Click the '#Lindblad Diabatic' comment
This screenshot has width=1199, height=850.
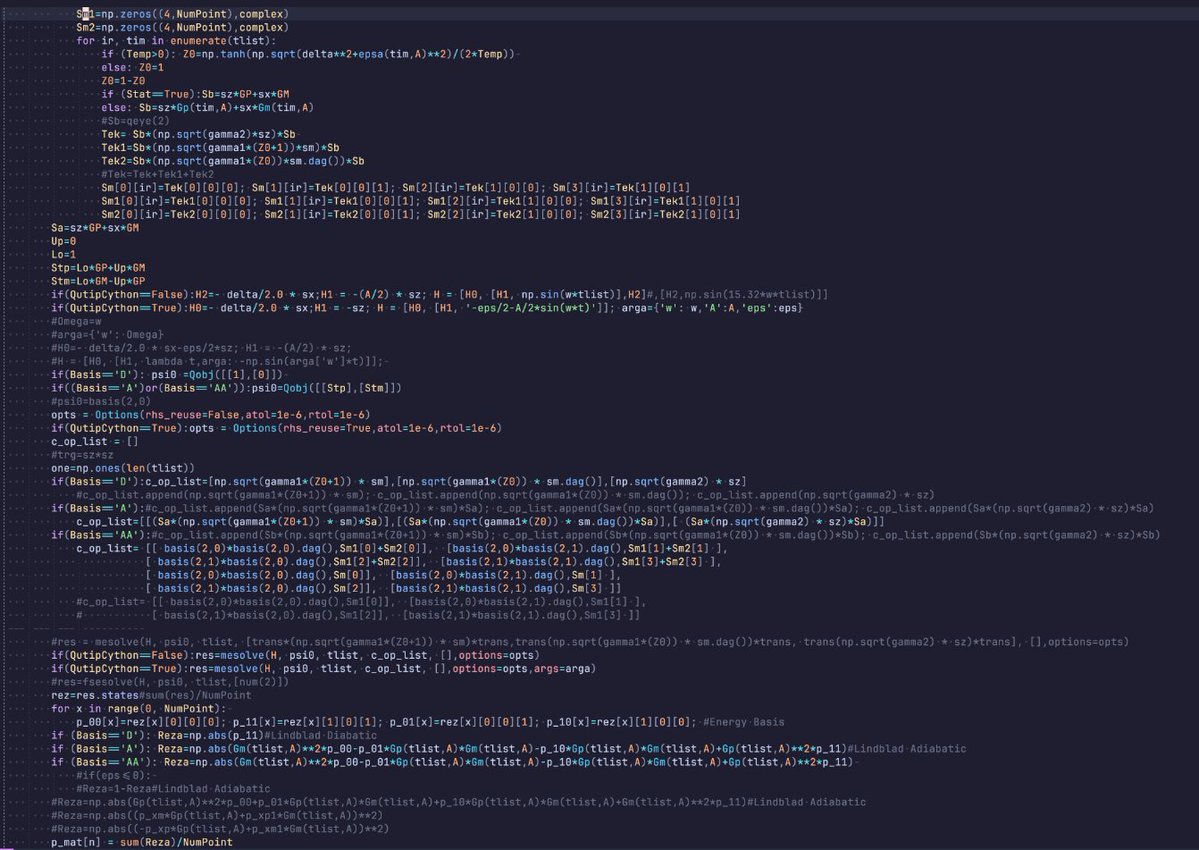tap(320, 735)
